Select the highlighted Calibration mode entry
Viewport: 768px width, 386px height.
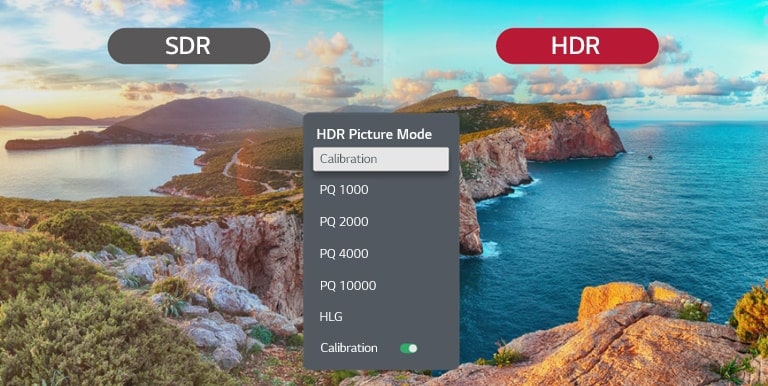click(381, 159)
